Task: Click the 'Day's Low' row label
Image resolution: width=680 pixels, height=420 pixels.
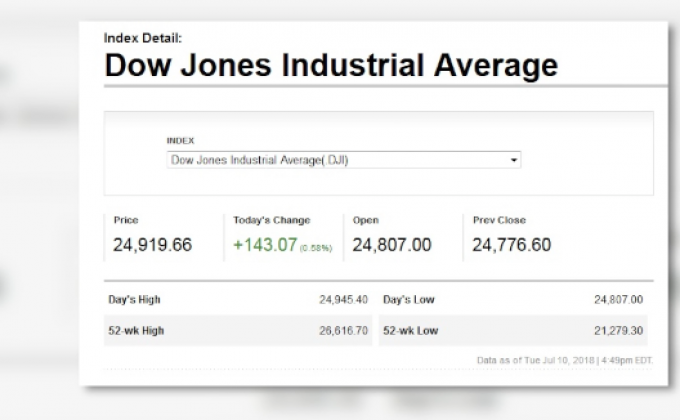Action: click(409, 299)
